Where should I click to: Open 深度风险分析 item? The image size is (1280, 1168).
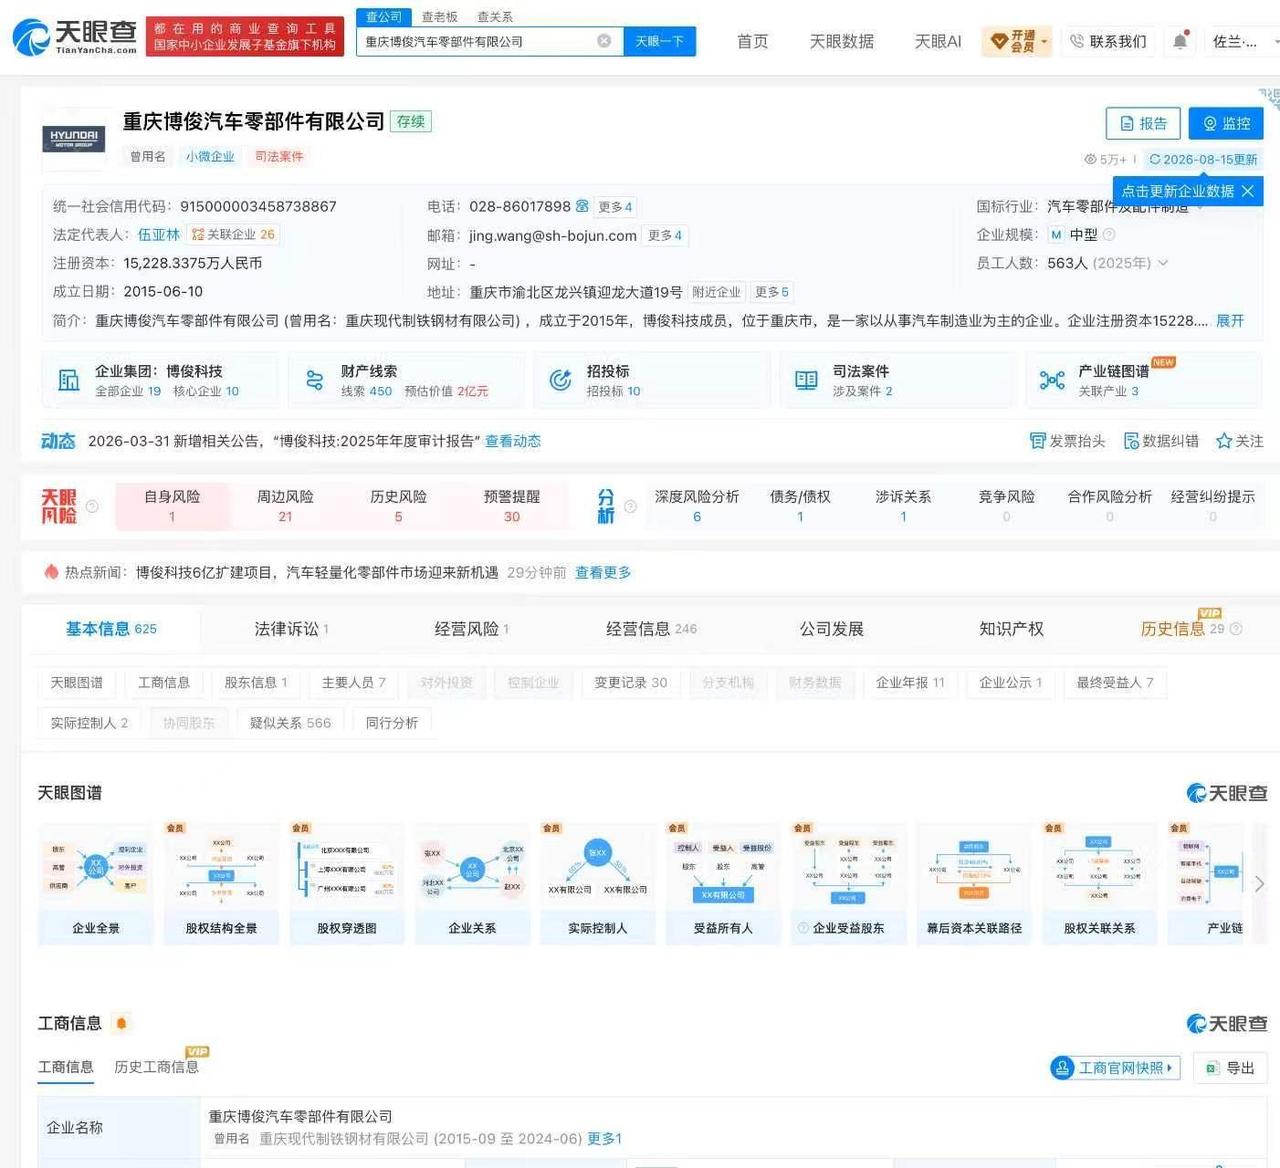tap(697, 506)
